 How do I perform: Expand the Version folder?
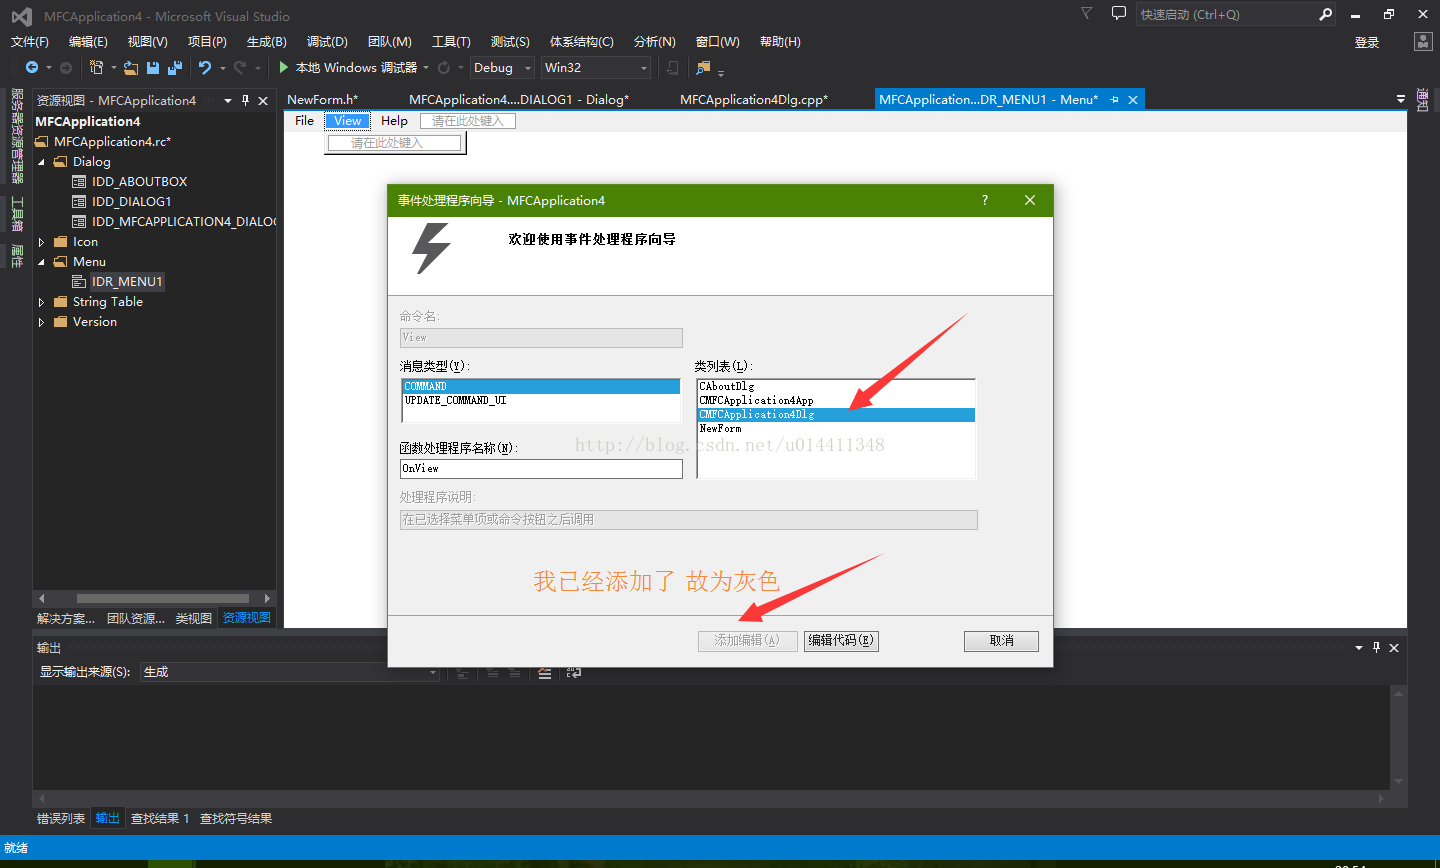tap(41, 321)
